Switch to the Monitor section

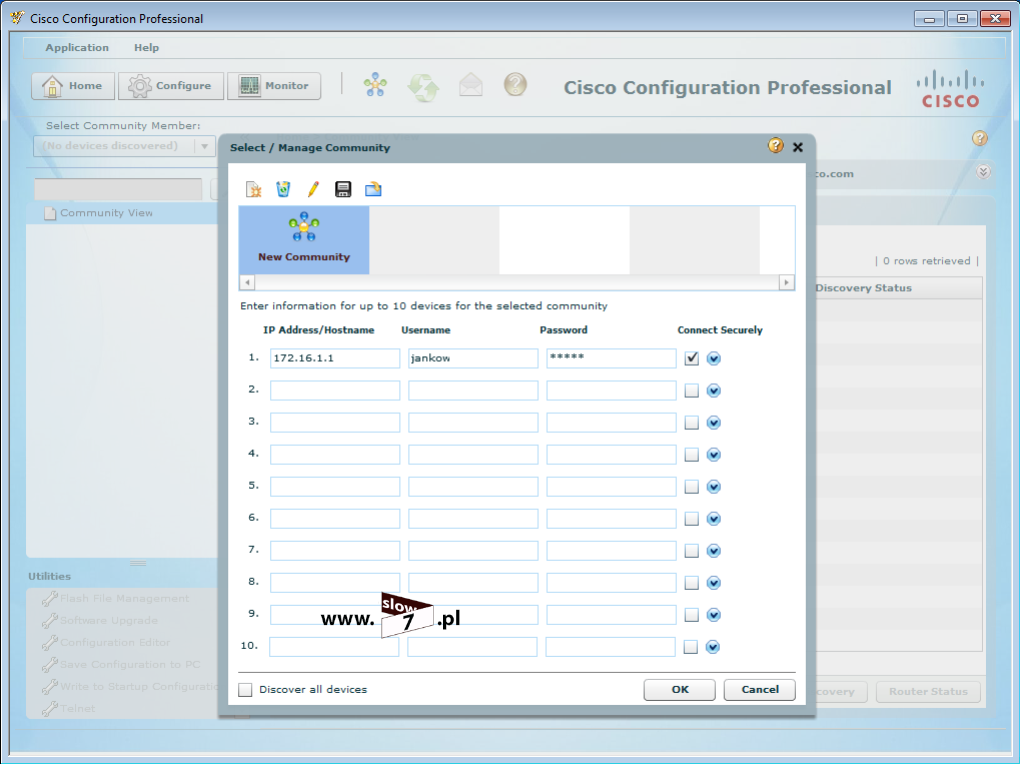pos(274,86)
